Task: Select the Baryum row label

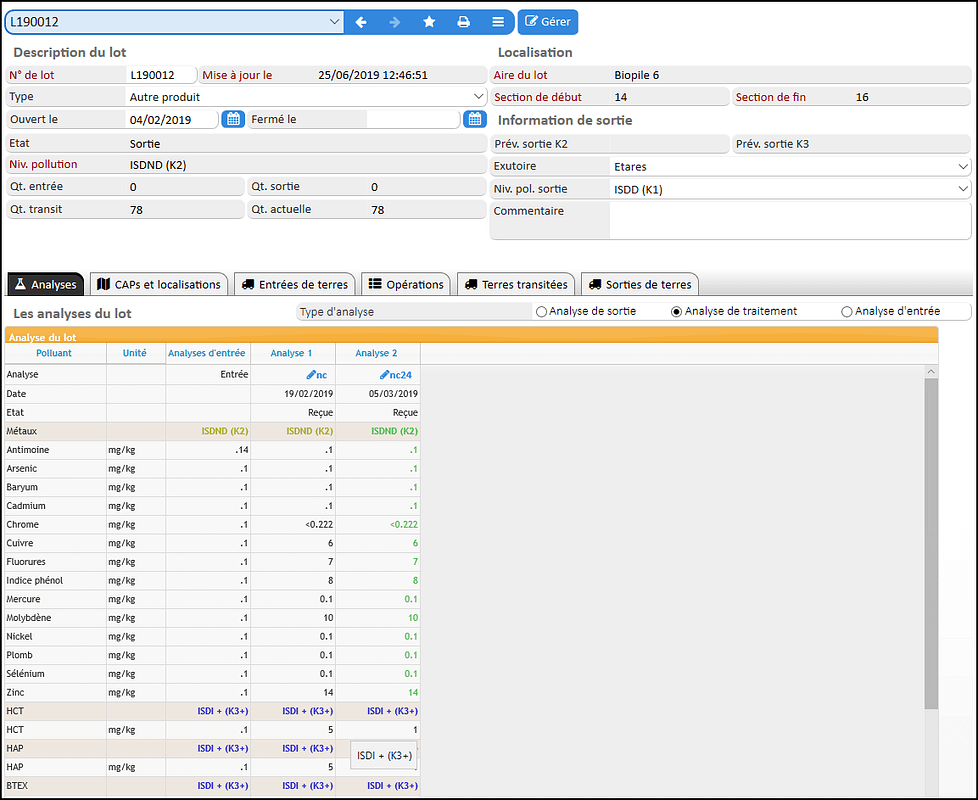Action: [x=22, y=487]
